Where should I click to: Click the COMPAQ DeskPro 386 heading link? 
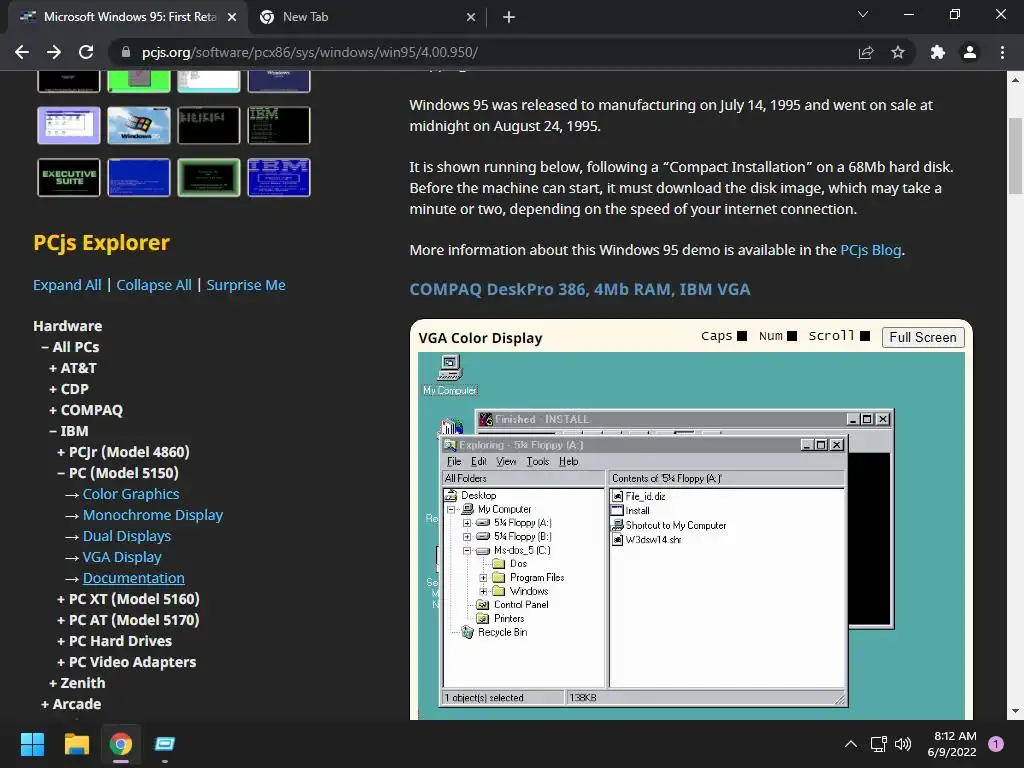click(580, 289)
